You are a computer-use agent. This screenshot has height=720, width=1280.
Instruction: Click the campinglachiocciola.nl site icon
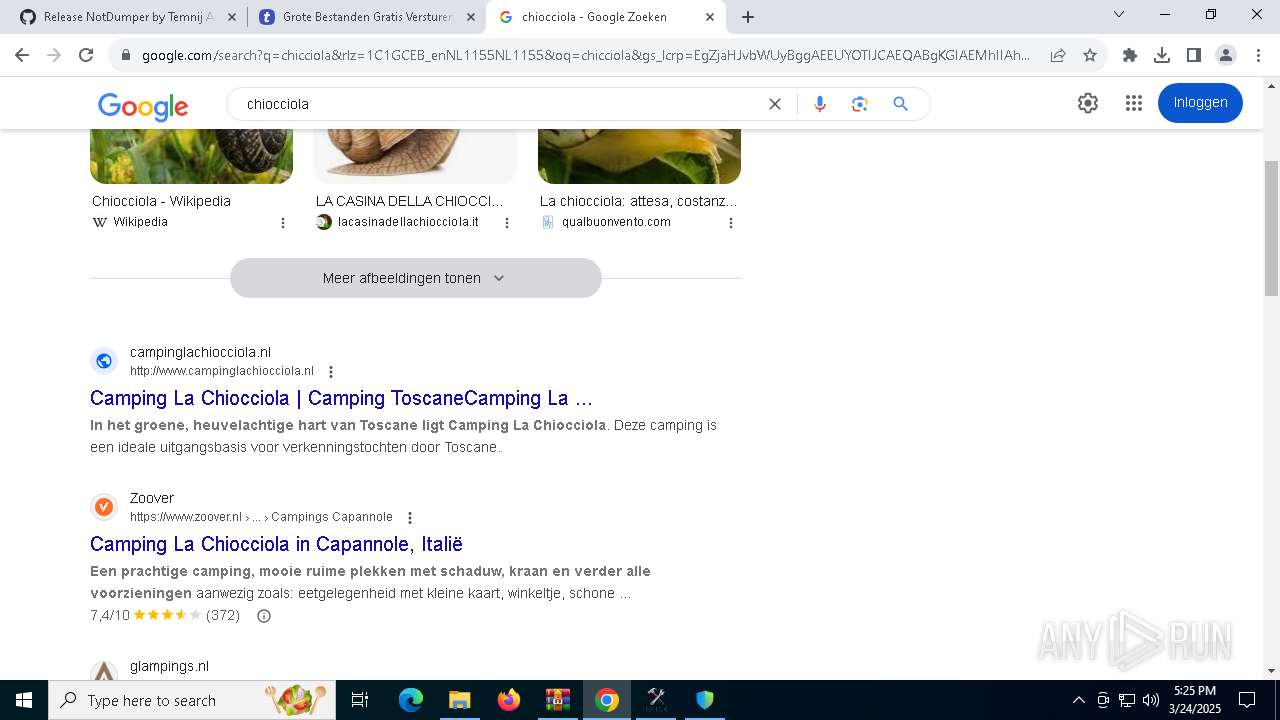point(104,361)
